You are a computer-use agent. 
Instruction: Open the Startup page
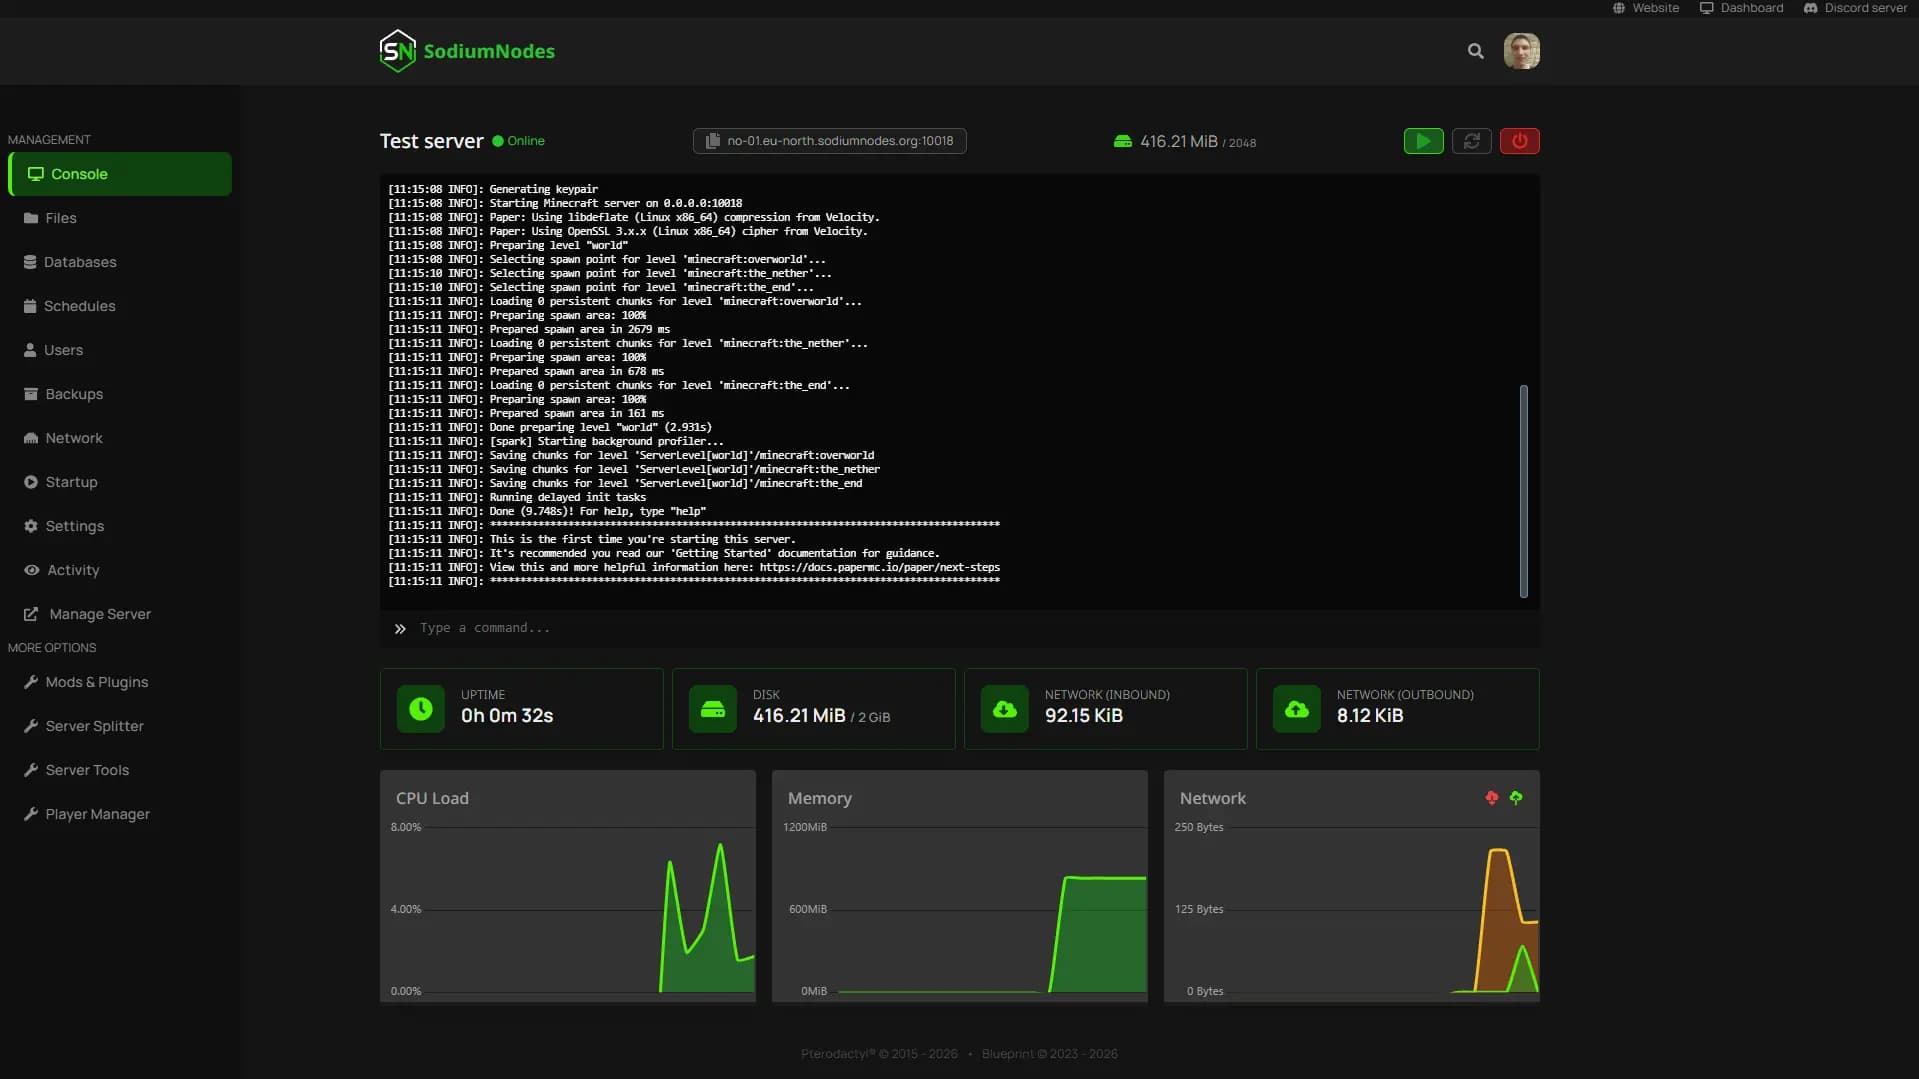click(x=120, y=482)
